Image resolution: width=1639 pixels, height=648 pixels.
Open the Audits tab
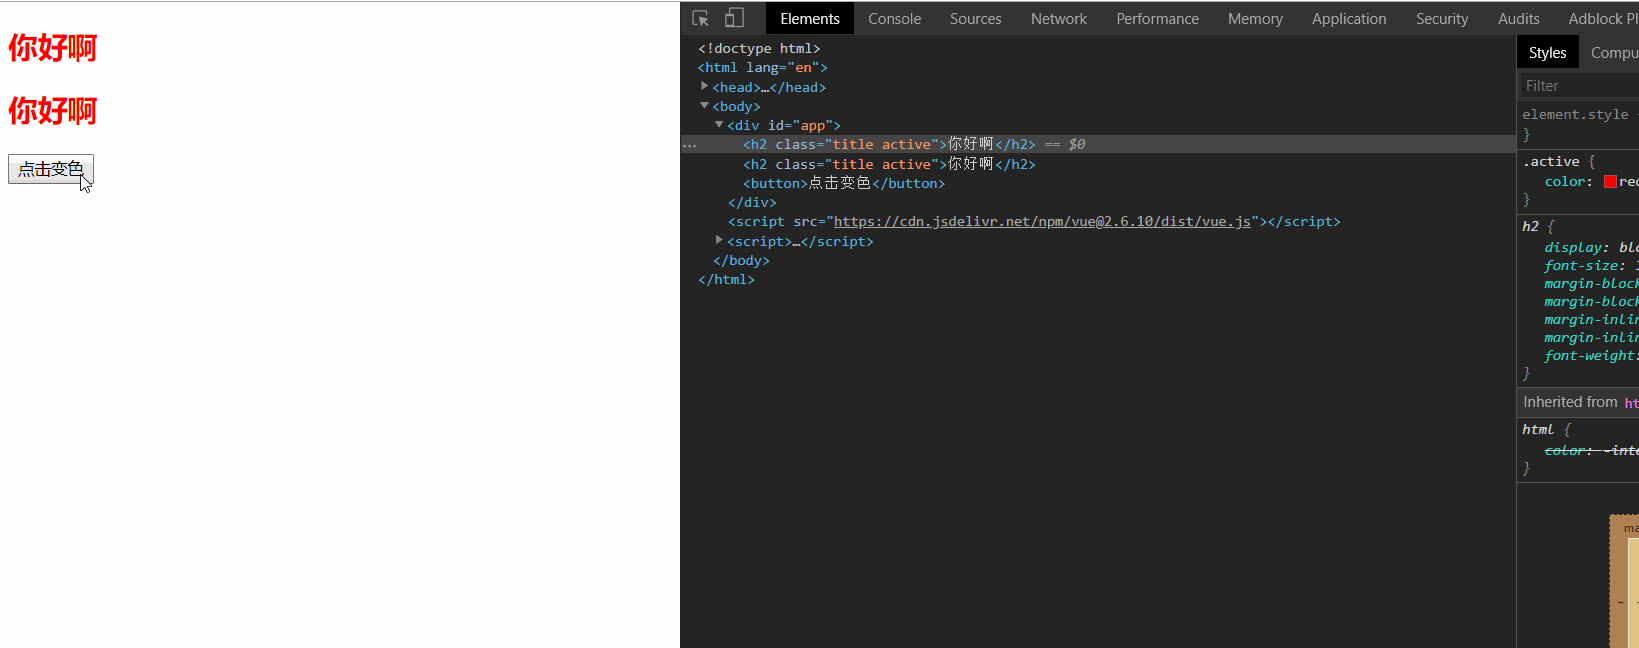tap(1519, 18)
